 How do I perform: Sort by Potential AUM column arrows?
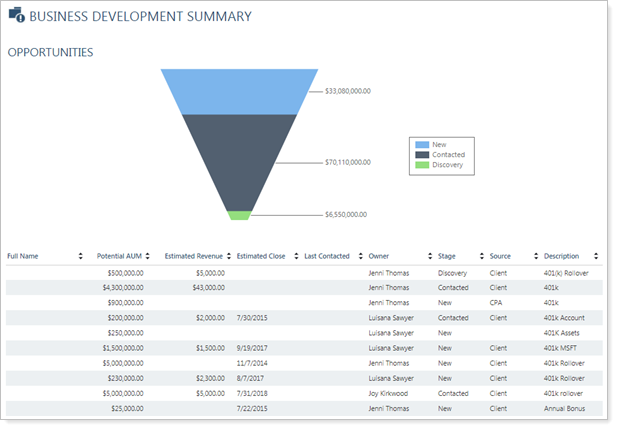[149, 257]
